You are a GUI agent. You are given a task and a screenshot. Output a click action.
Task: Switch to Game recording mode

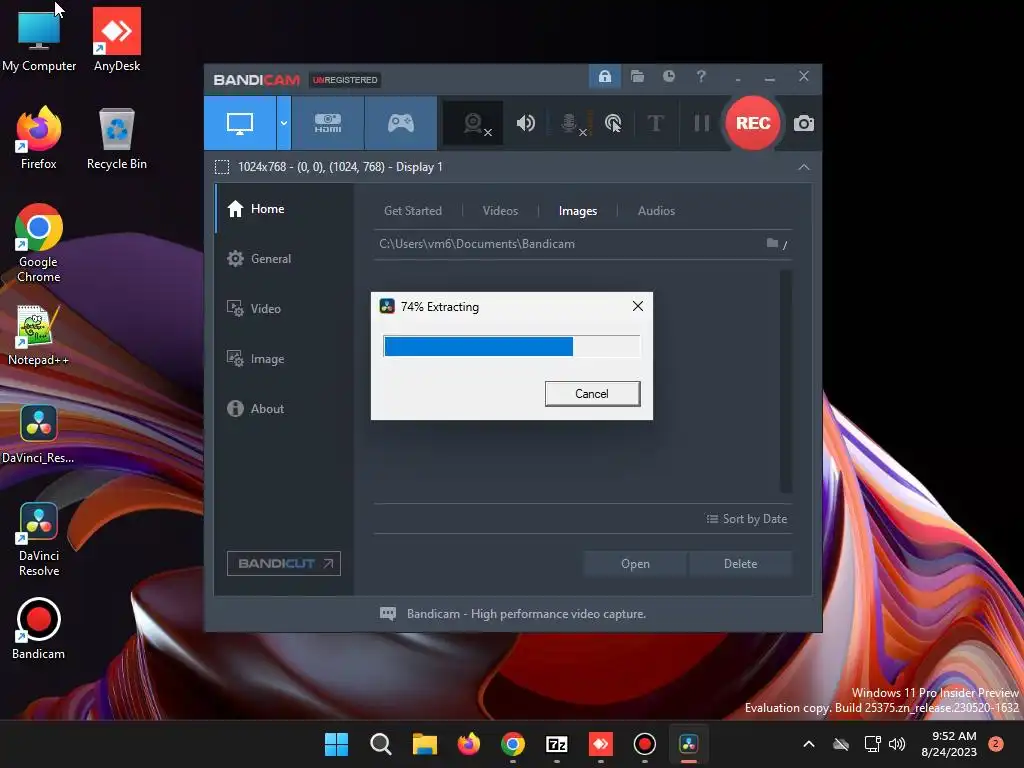(x=400, y=123)
